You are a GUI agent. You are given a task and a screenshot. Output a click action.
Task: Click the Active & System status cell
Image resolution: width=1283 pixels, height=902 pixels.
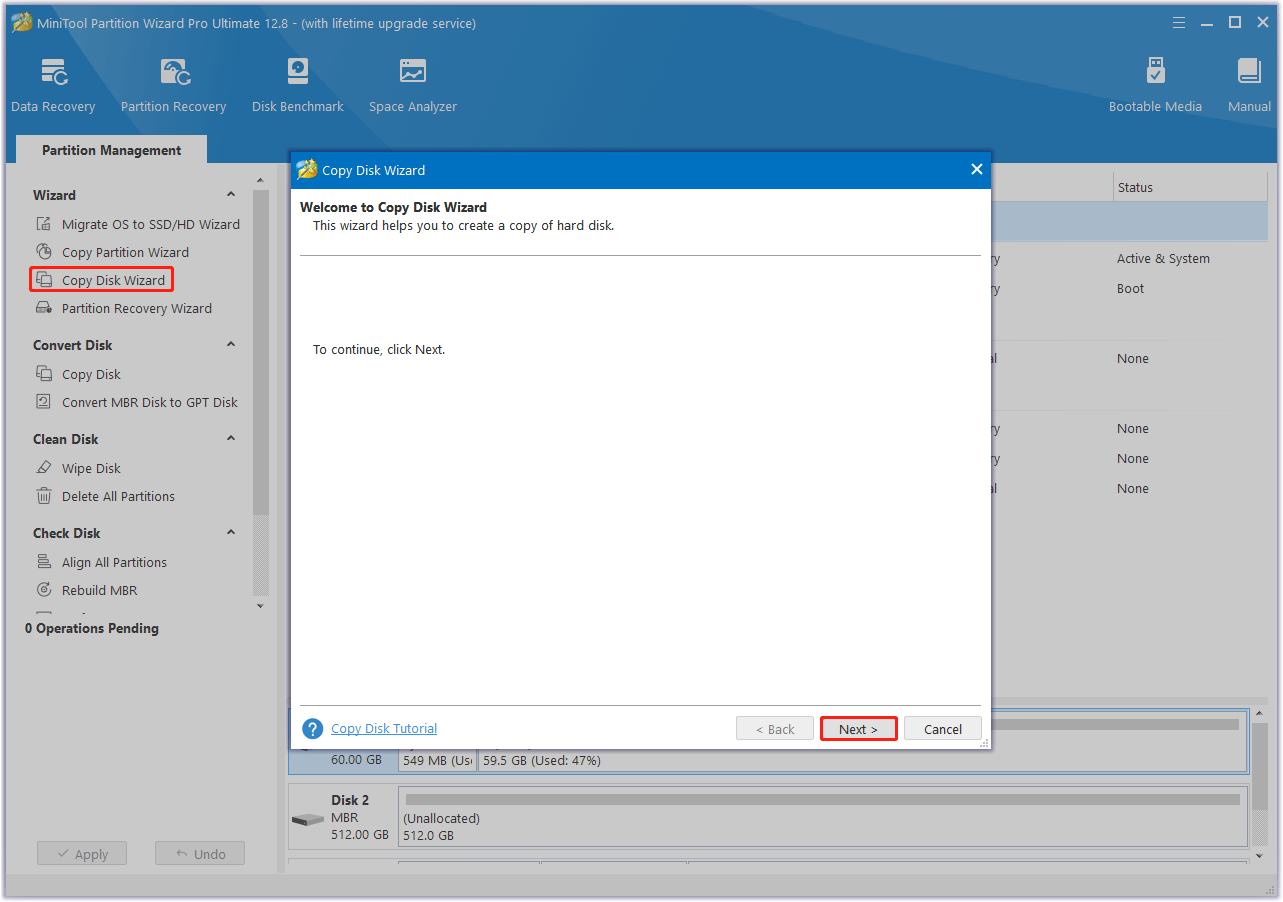1163,258
